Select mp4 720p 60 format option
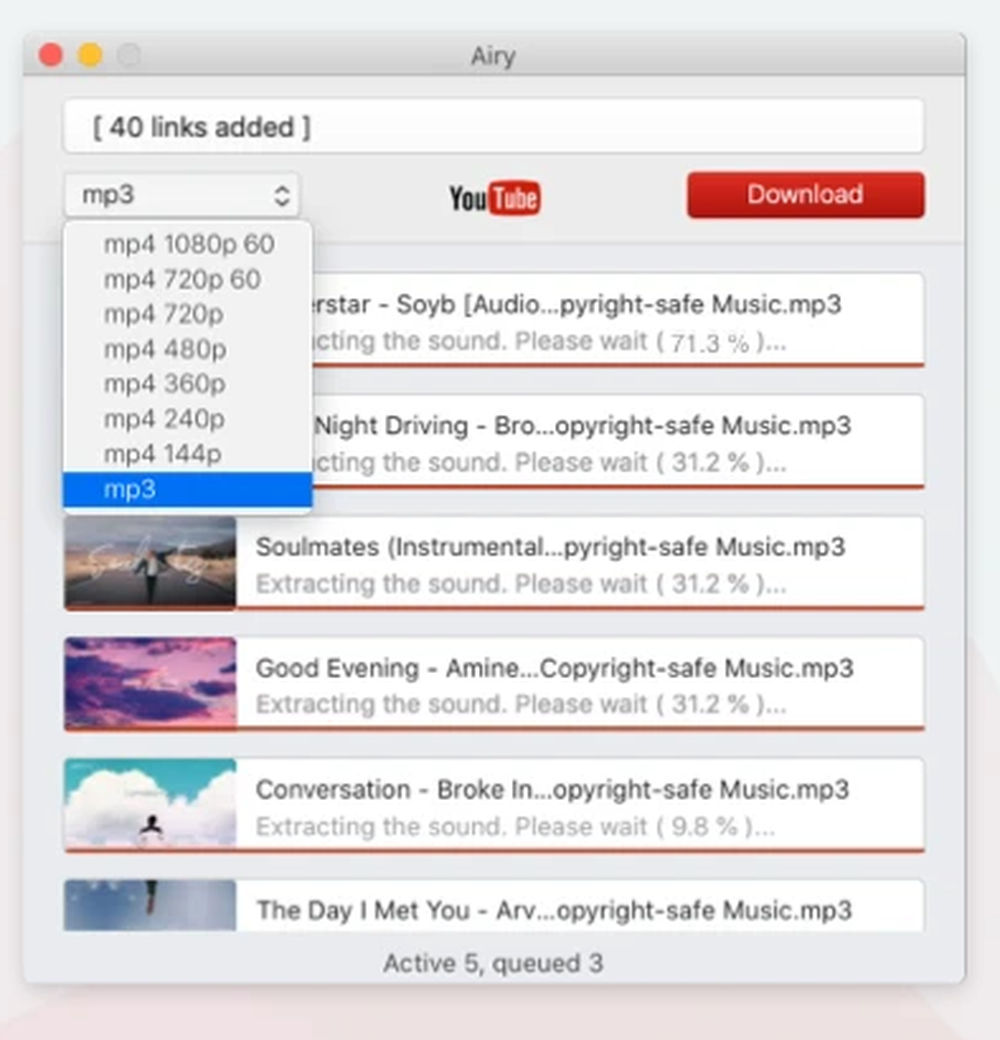The width and height of the screenshot is (1000, 1040). [188, 279]
